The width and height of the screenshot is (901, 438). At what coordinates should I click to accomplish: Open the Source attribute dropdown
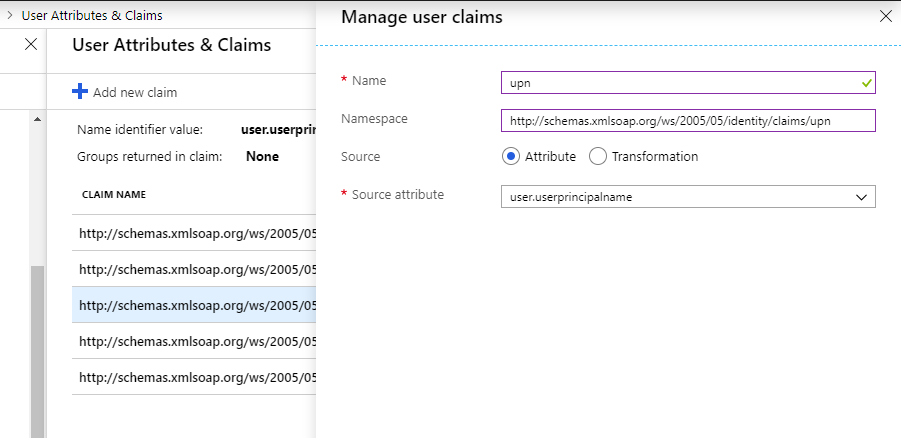[688, 197]
